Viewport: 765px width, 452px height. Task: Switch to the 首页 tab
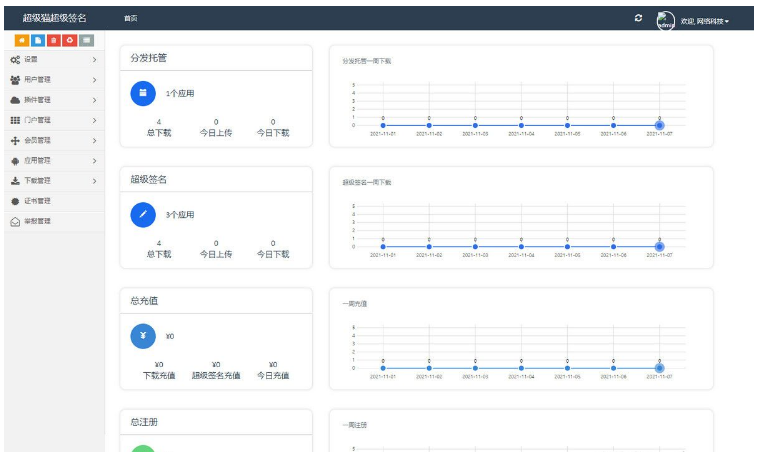(130, 19)
